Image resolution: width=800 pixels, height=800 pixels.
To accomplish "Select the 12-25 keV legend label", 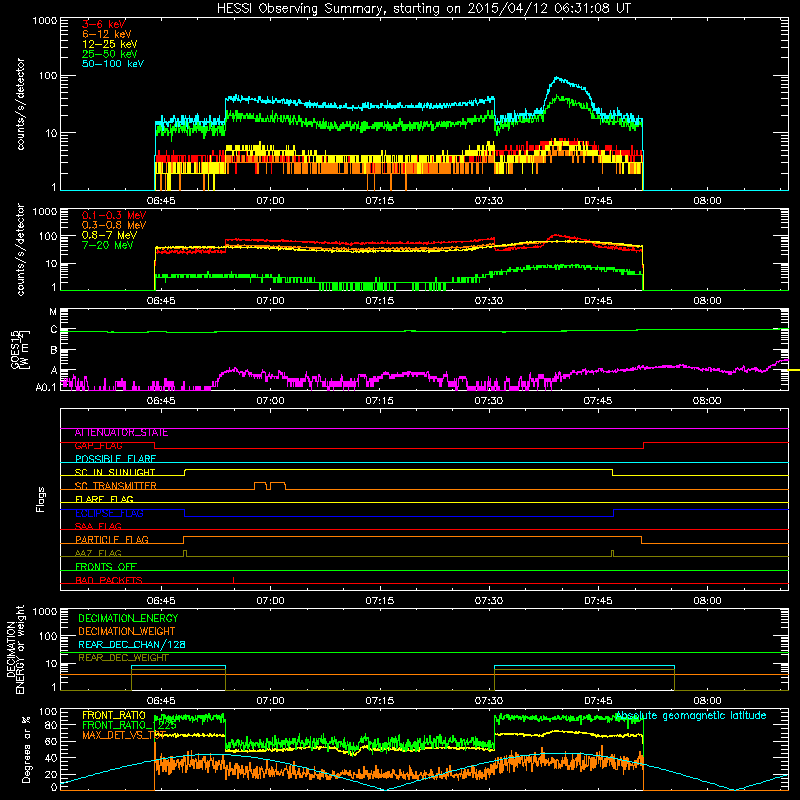I will [x=110, y=44].
